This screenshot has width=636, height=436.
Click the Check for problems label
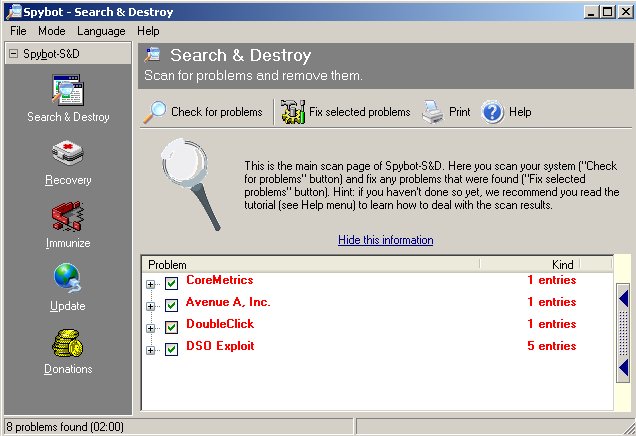[x=217, y=112]
